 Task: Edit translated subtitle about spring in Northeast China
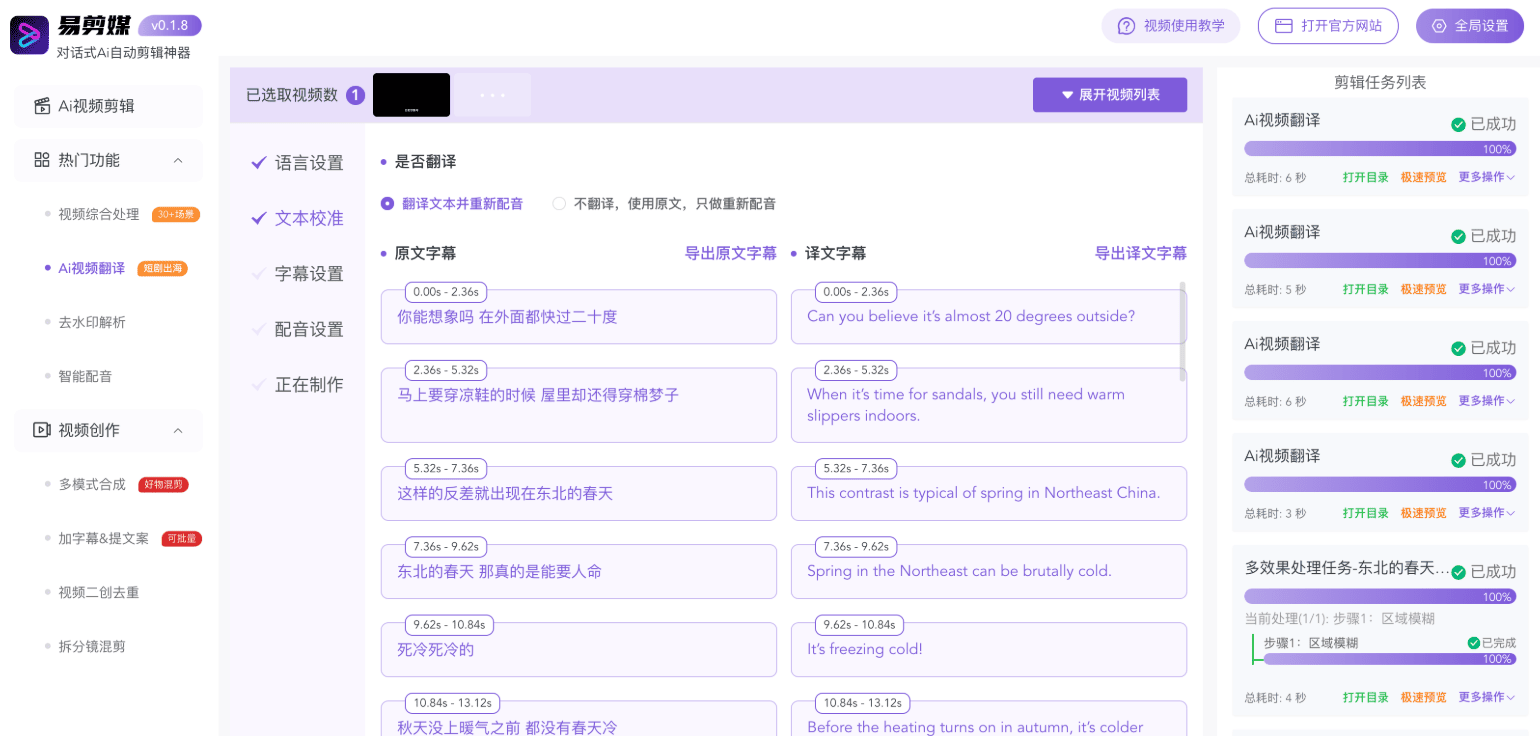pos(989,493)
